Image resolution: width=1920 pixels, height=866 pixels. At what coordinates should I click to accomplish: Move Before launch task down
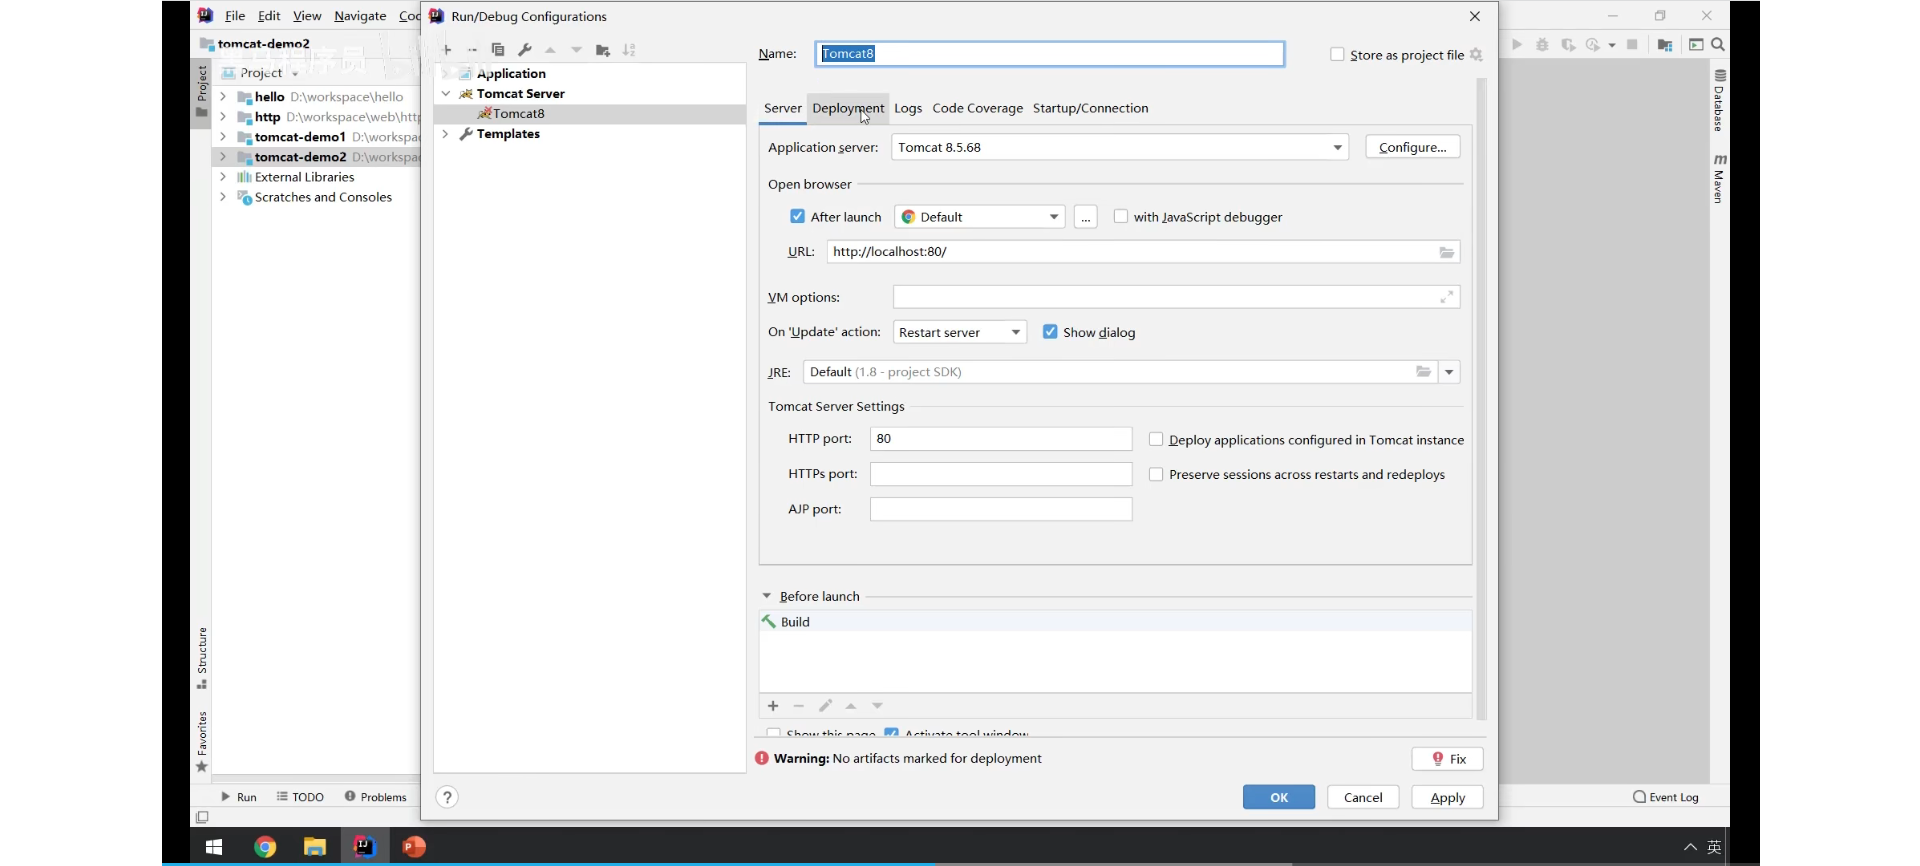tap(877, 706)
